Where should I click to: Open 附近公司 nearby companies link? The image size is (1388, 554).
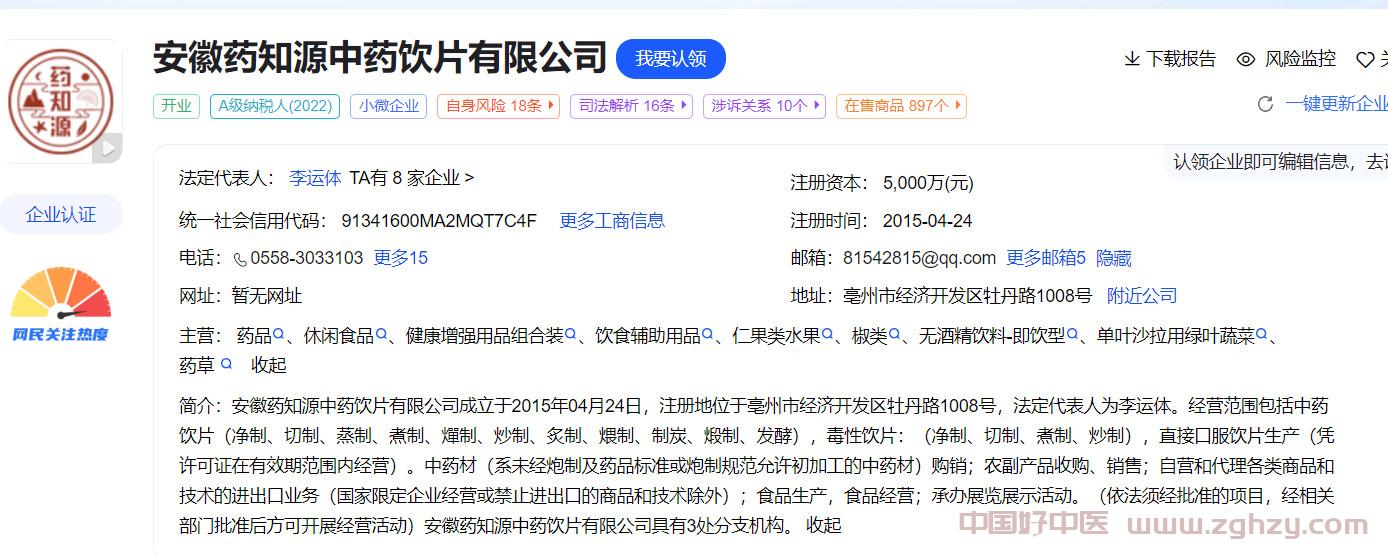click(x=1142, y=296)
